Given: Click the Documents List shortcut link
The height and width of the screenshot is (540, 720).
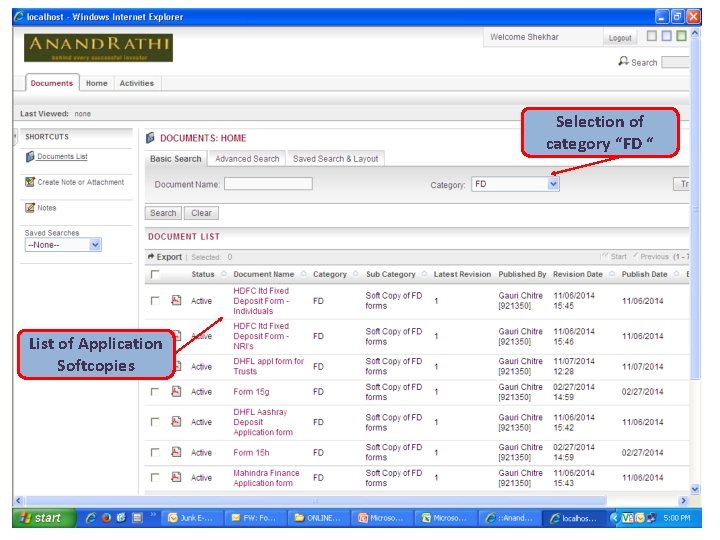Looking at the screenshot, I should click(x=62, y=157).
